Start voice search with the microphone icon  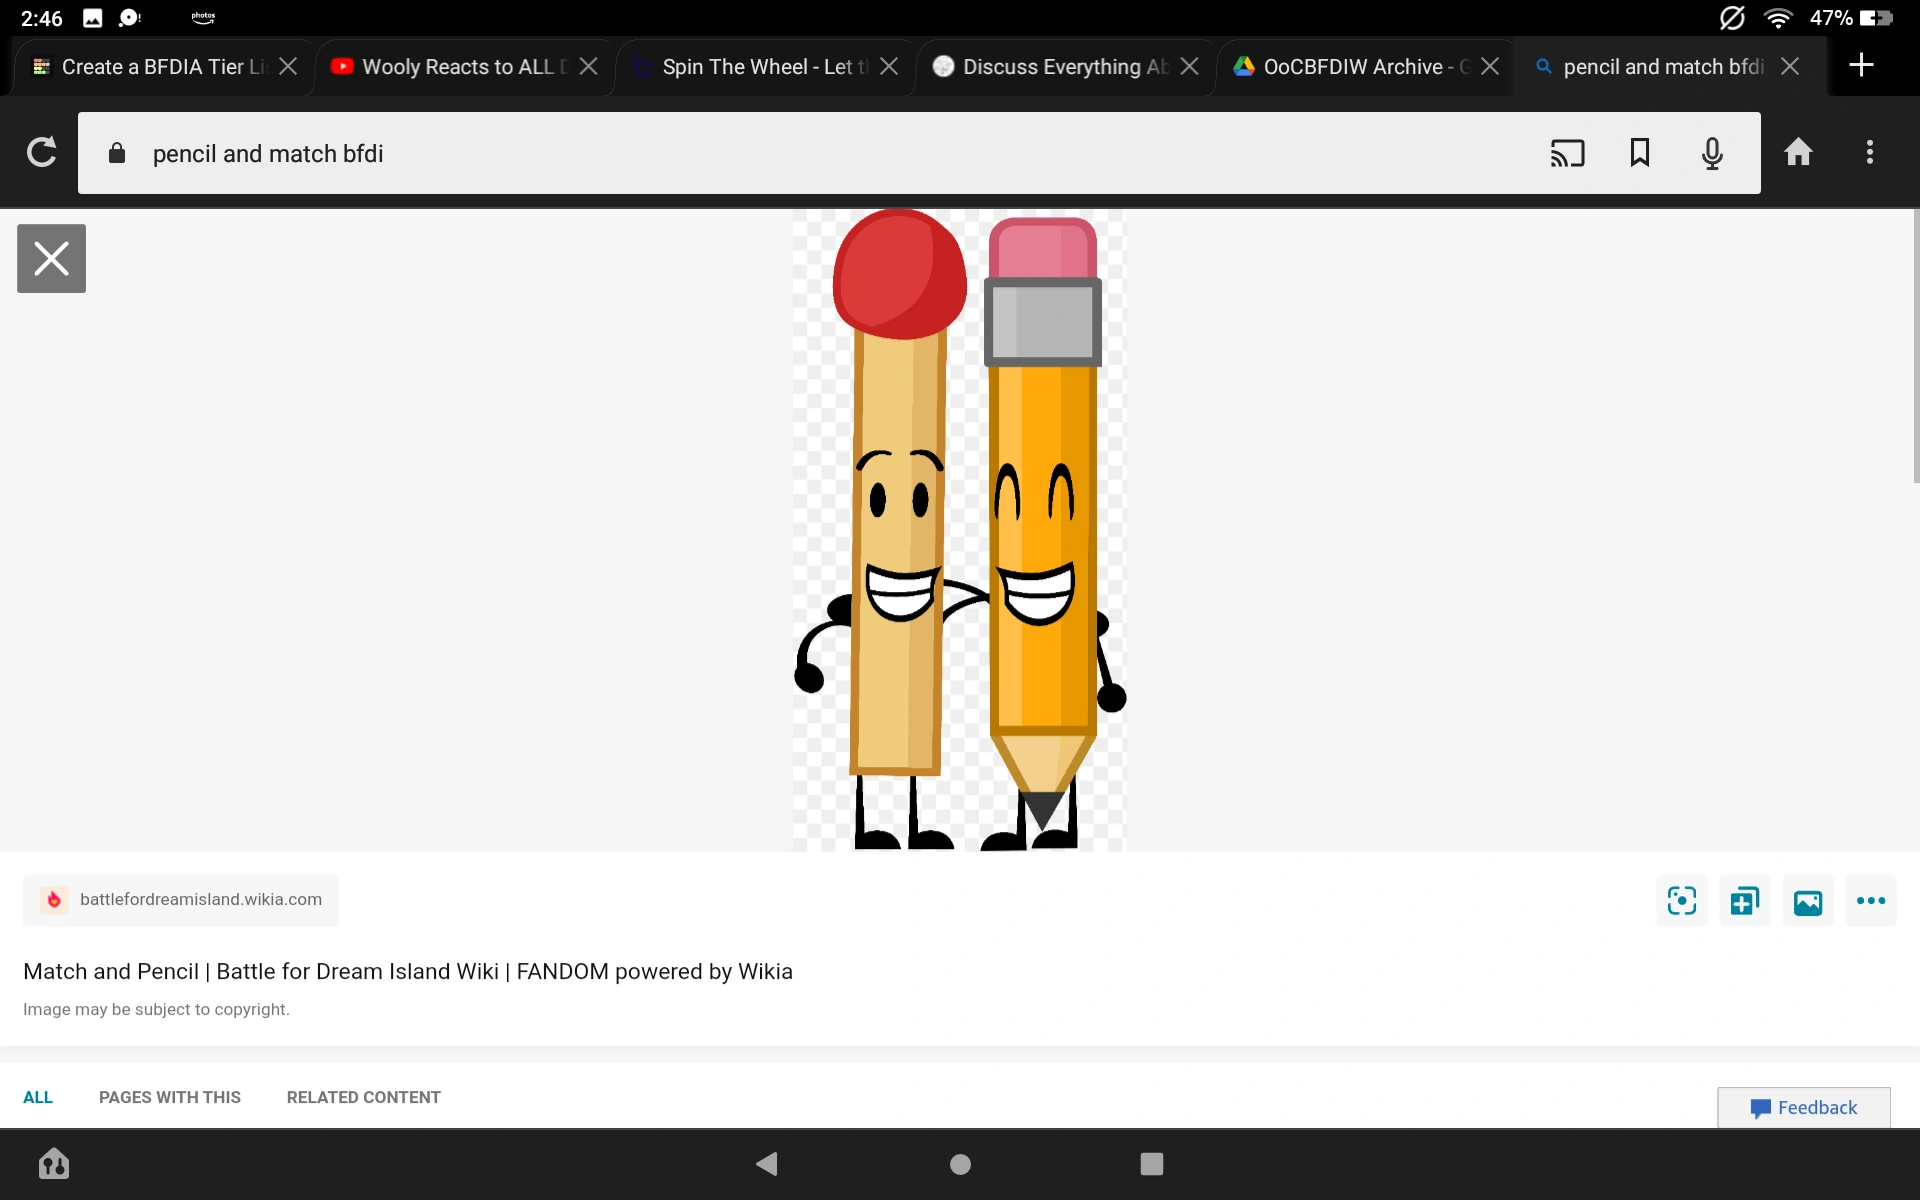pos(1712,153)
